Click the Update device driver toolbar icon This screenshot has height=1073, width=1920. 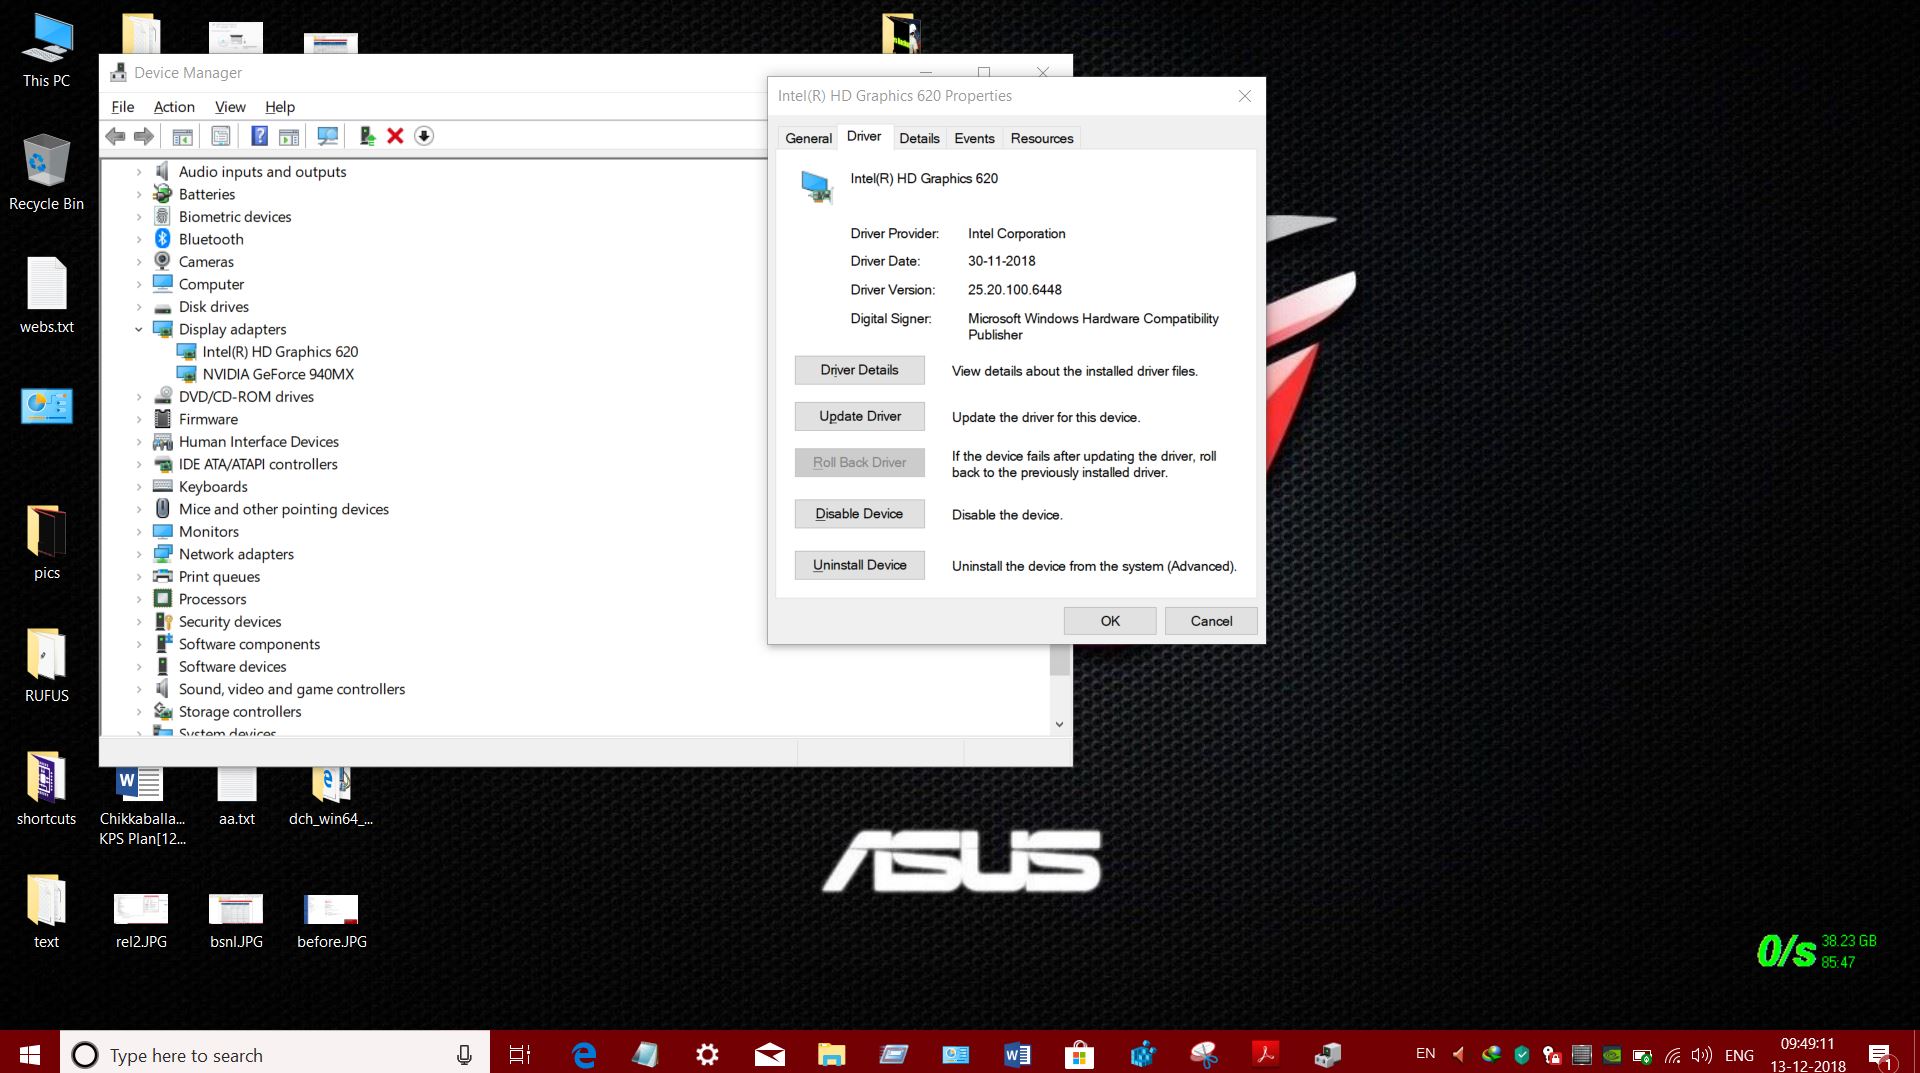(367, 136)
